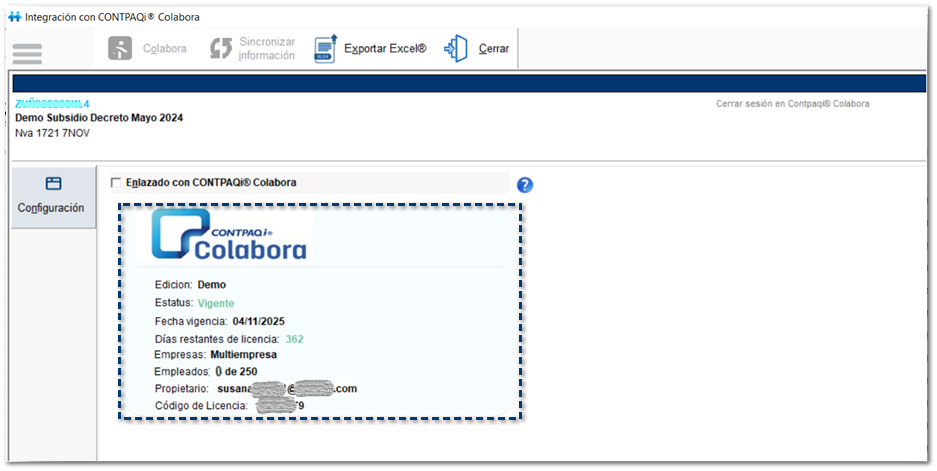
Task: Enable Enlazado con CONTPAQi Colabora checkbox
Action: click(116, 183)
